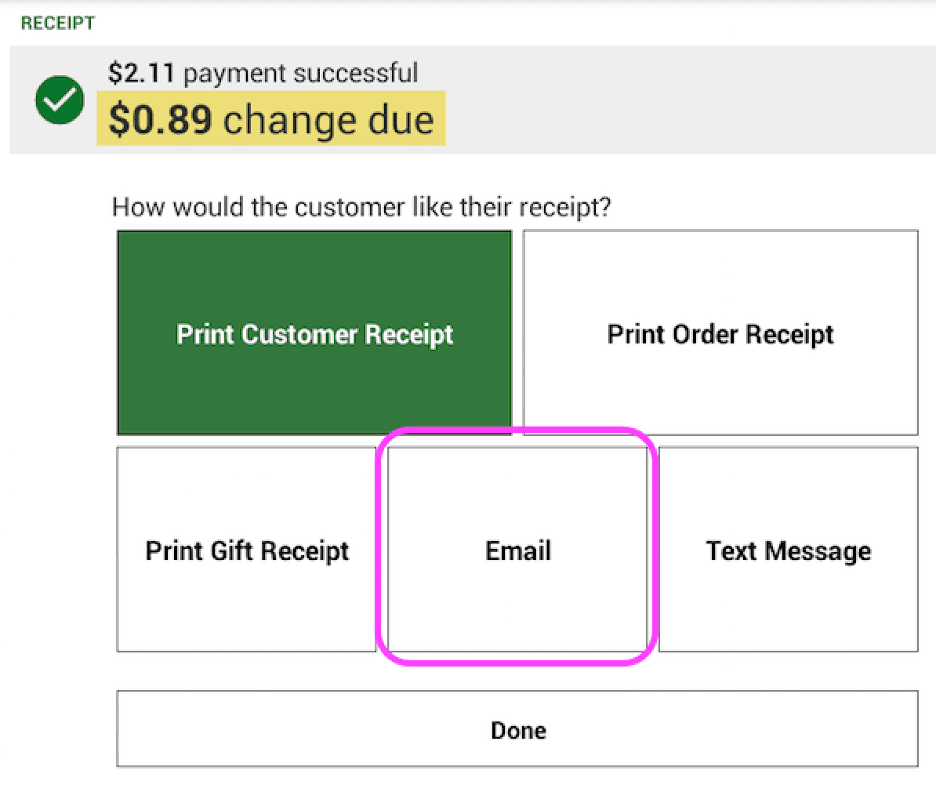This screenshot has height=792, width=936.
Task: Click the $0.89 change amount
Action: 160,120
